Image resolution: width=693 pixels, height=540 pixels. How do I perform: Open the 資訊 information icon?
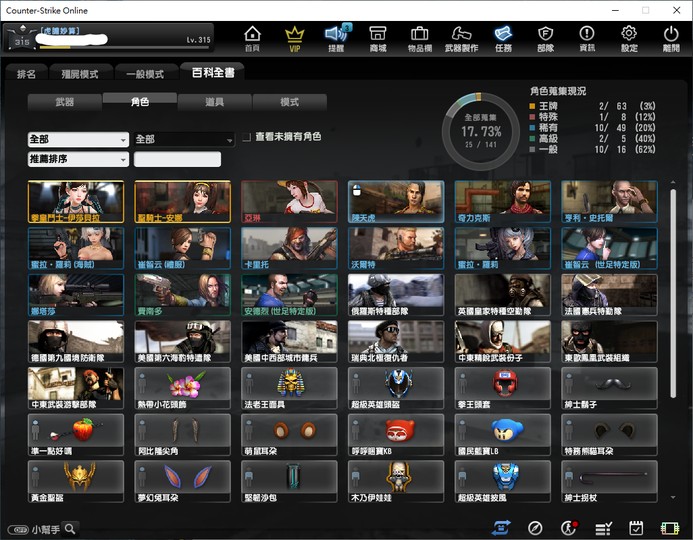pos(587,38)
